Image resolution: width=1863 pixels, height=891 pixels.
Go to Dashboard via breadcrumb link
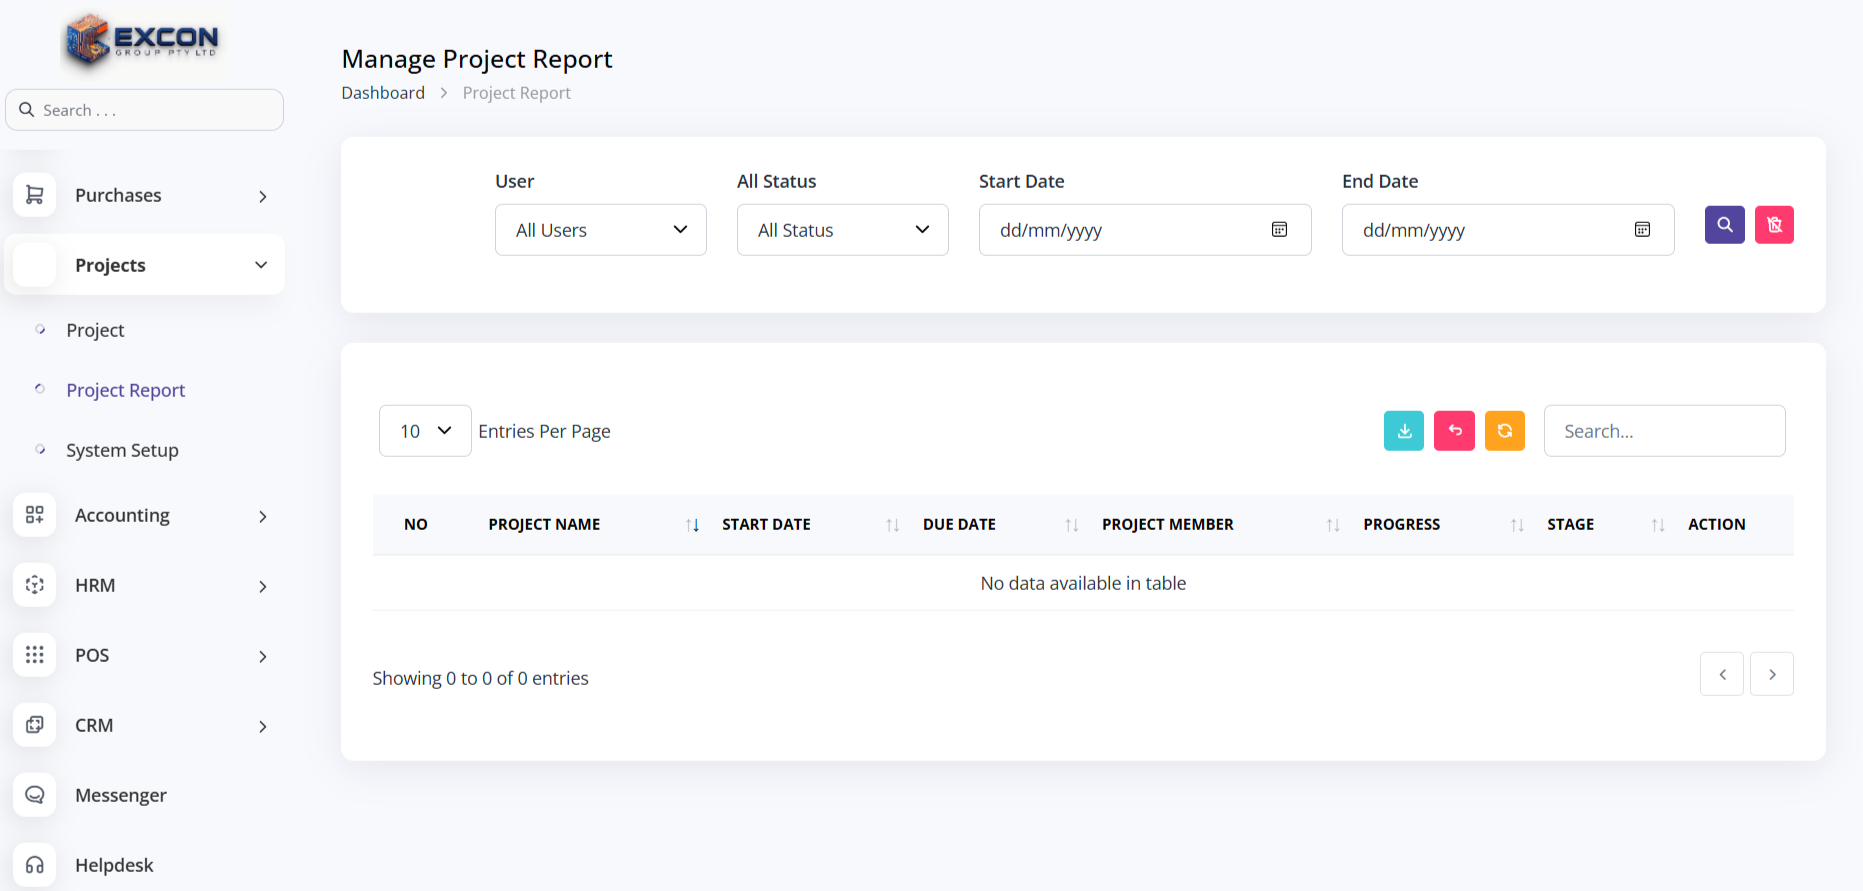click(x=383, y=93)
